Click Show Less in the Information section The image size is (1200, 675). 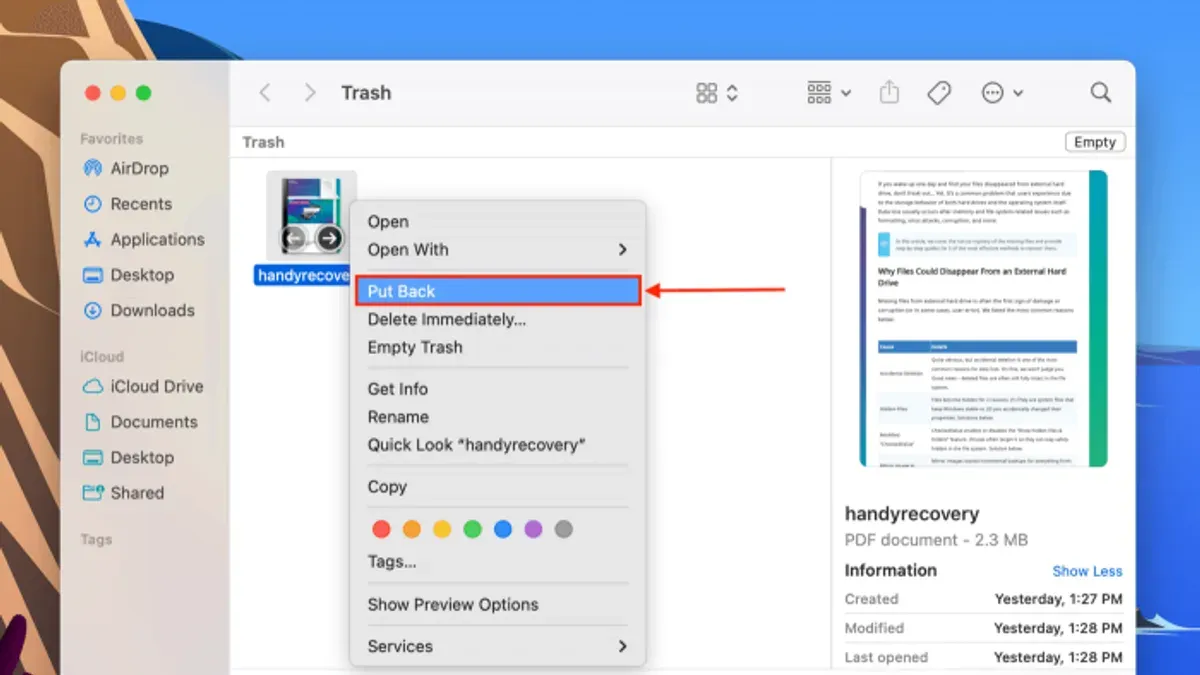1087,571
